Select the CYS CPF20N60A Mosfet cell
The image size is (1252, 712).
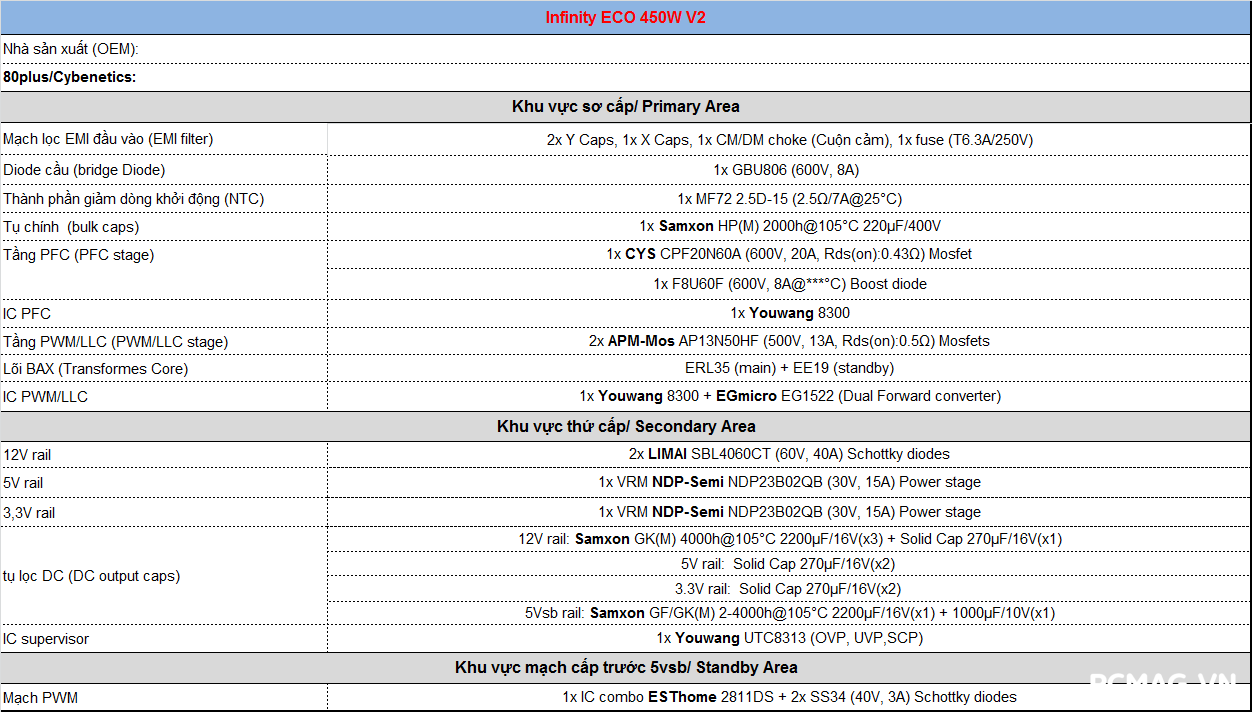pos(789,254)
